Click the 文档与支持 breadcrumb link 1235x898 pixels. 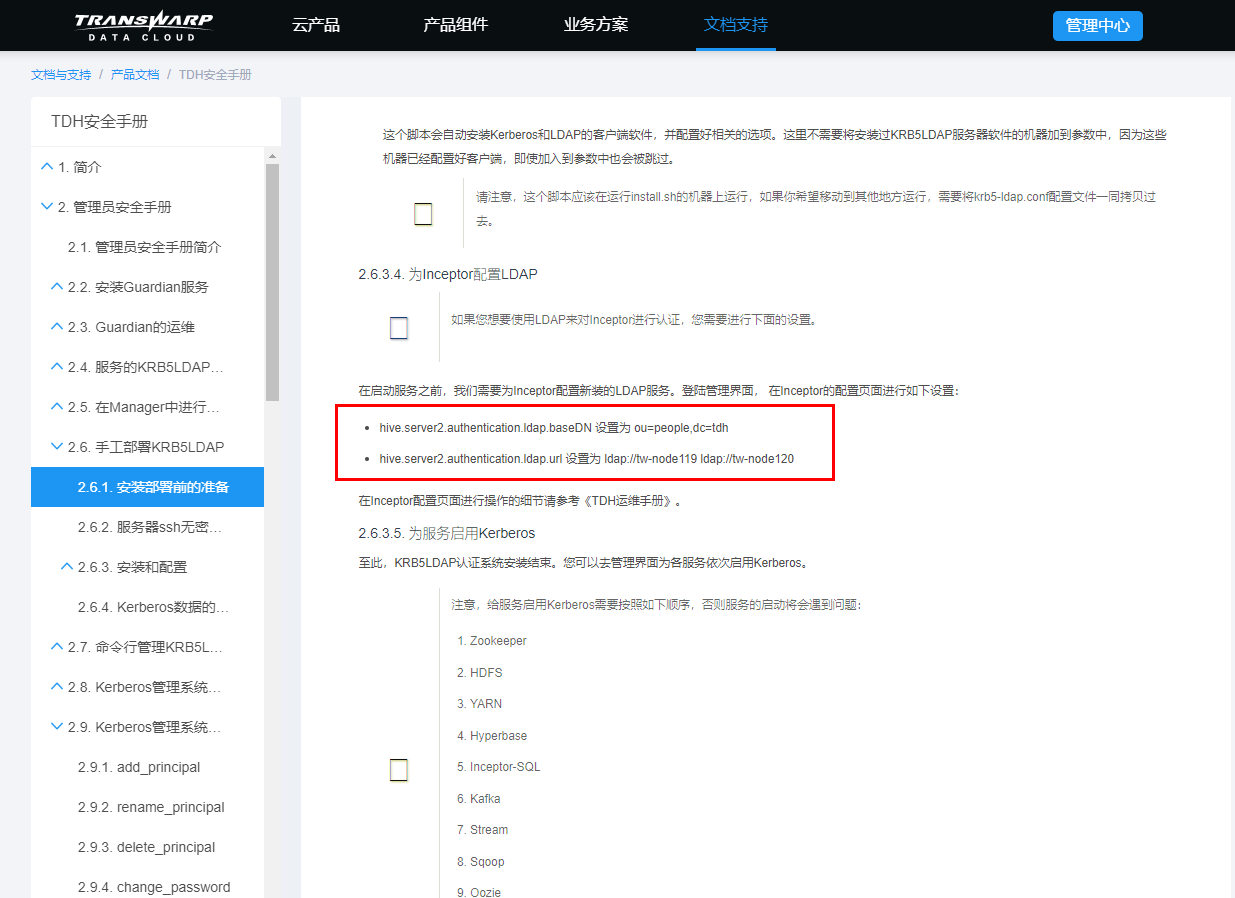(60, 75)
